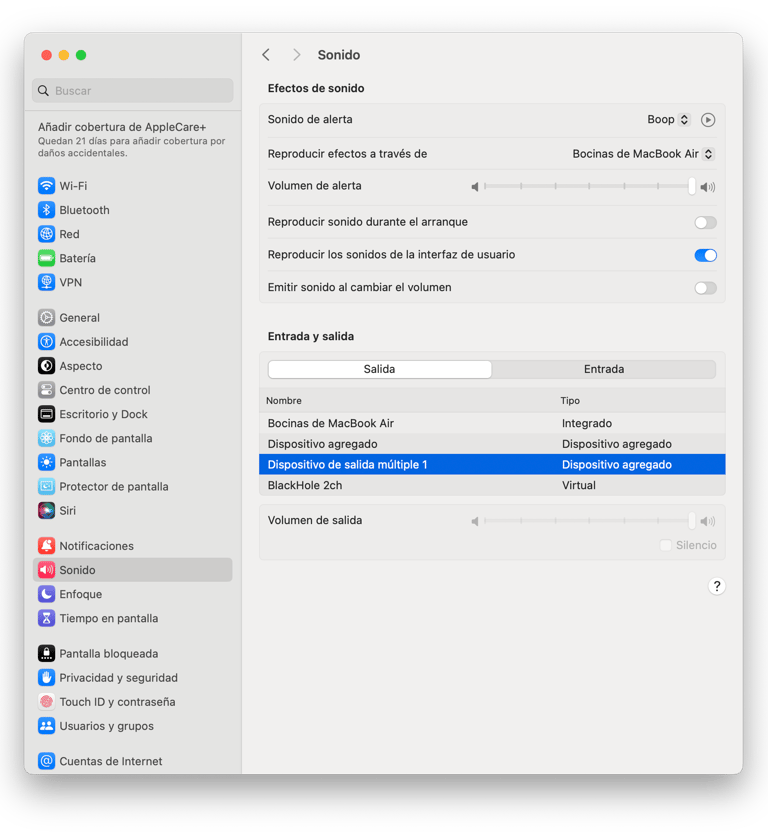Select Dispositivo de salida múltiple 1 row

[x=492, y=464]
